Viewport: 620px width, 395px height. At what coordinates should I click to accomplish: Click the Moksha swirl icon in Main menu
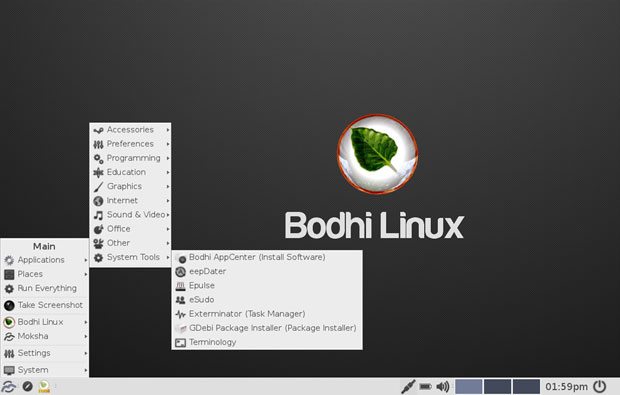(x=9, y=337)
